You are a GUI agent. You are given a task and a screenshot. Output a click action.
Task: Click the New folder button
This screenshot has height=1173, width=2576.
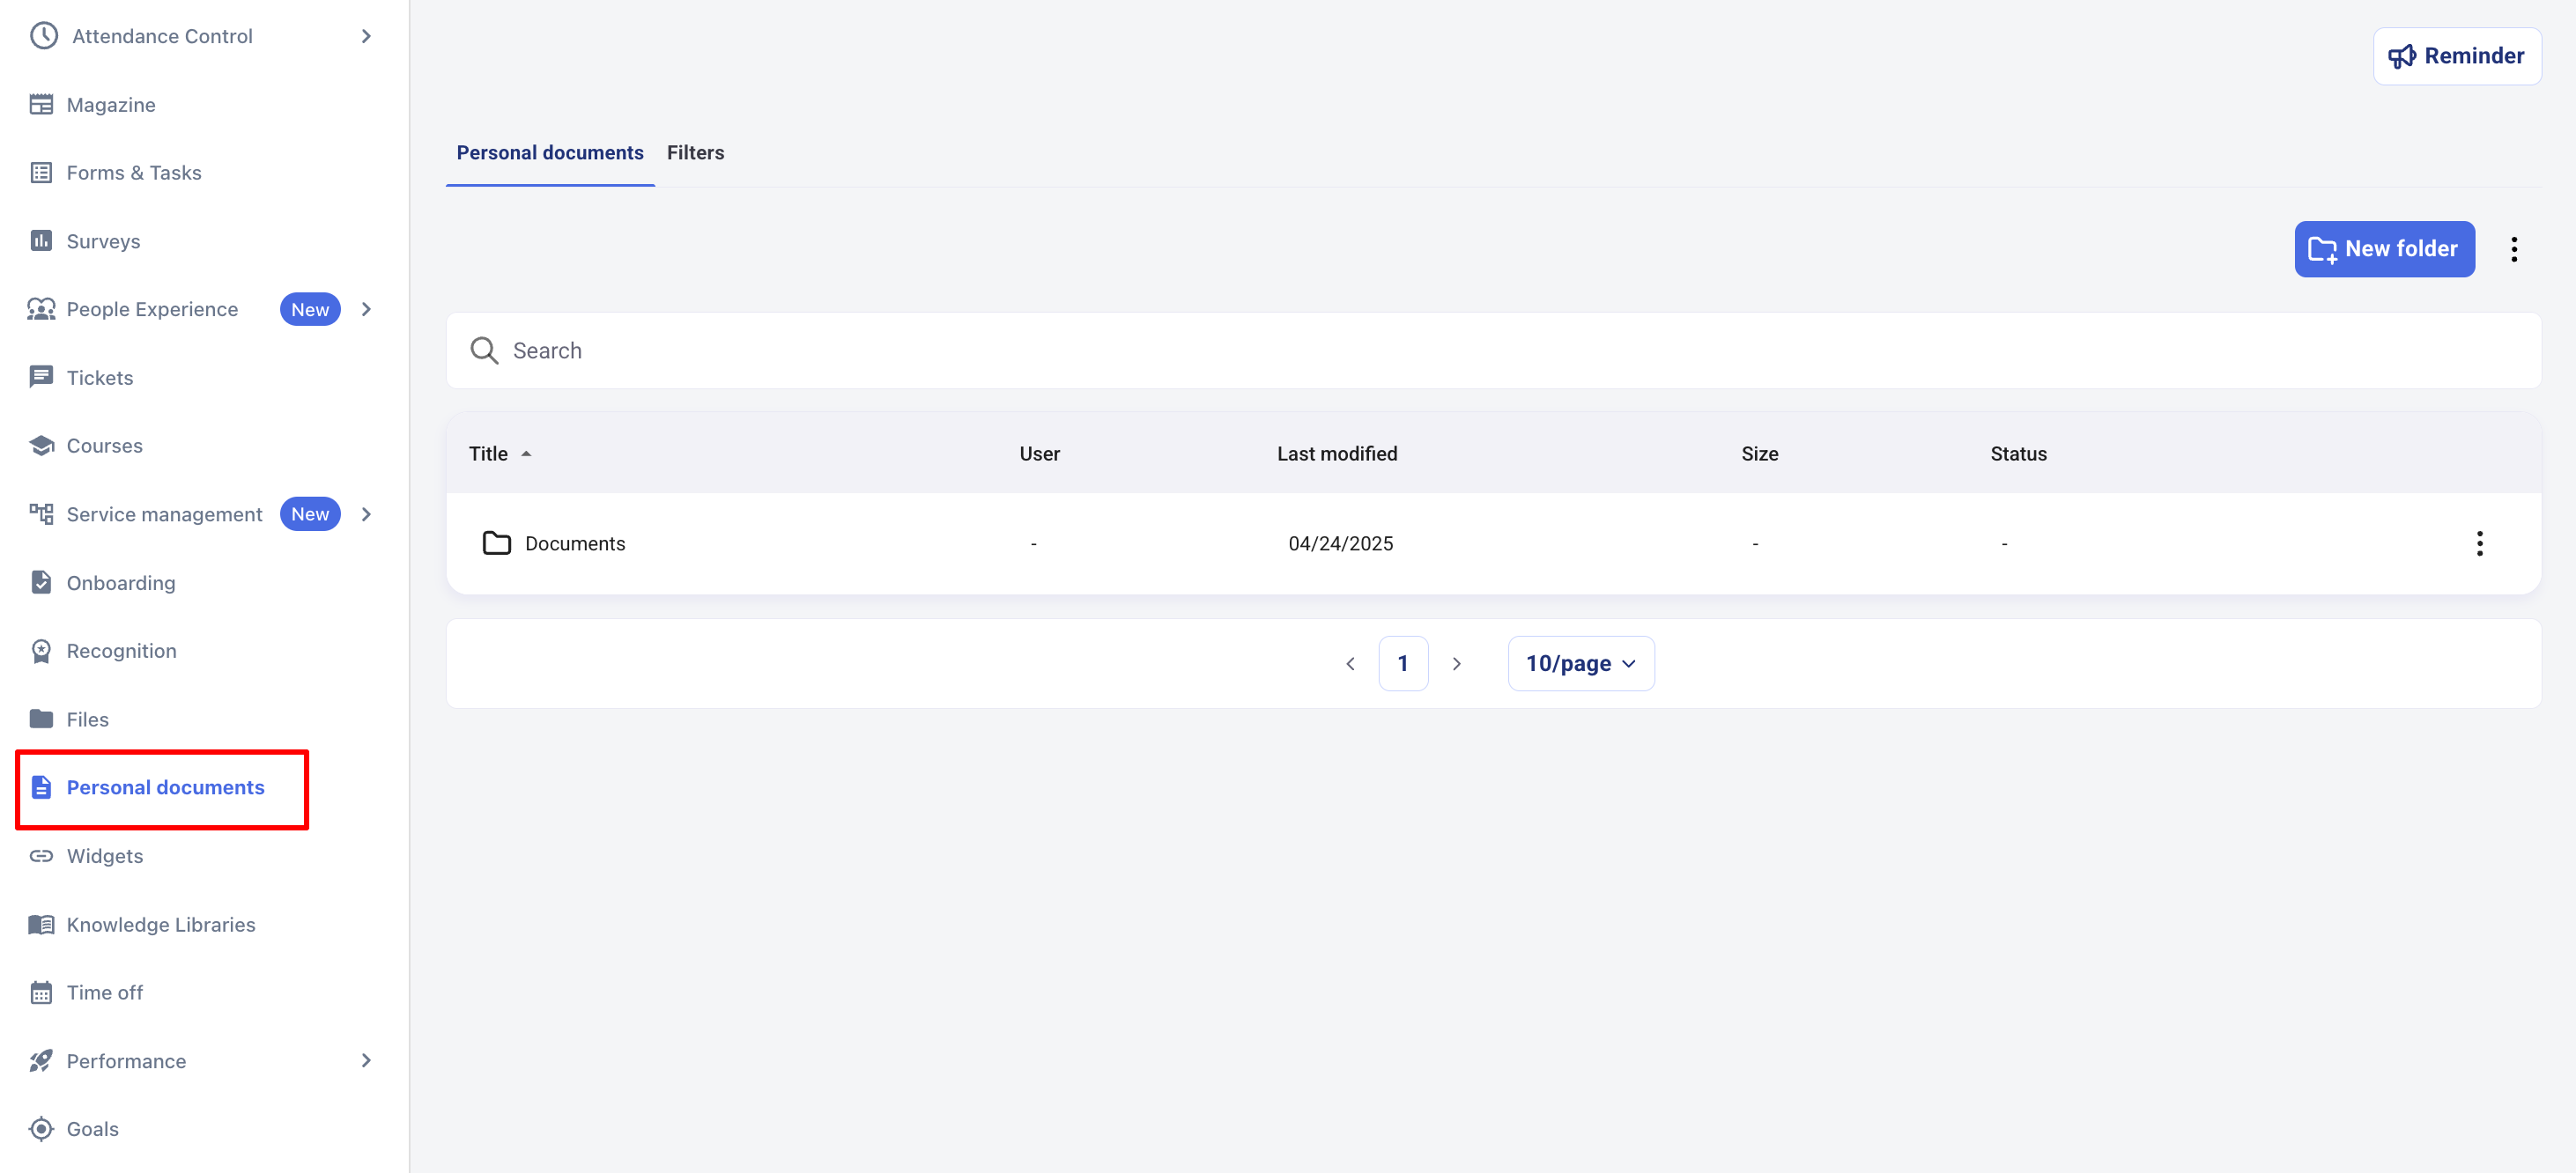pos(2383,249)
